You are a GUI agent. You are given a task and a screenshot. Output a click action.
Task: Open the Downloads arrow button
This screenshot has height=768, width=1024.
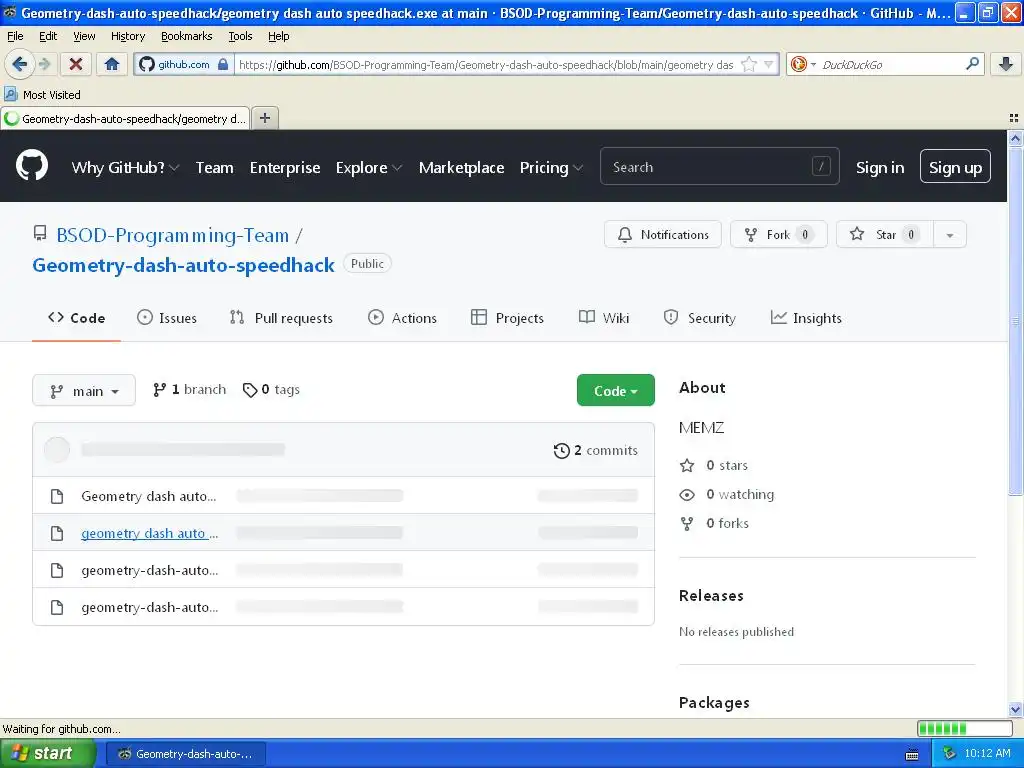click(x=1006, y=64)
